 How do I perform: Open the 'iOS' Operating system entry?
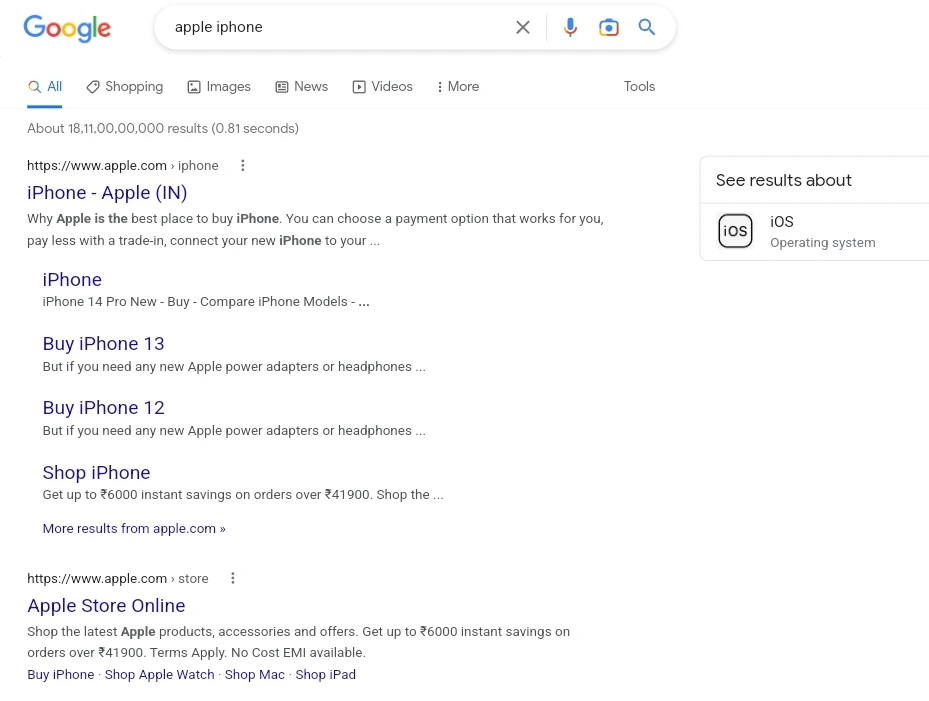(x=815, y=232)
